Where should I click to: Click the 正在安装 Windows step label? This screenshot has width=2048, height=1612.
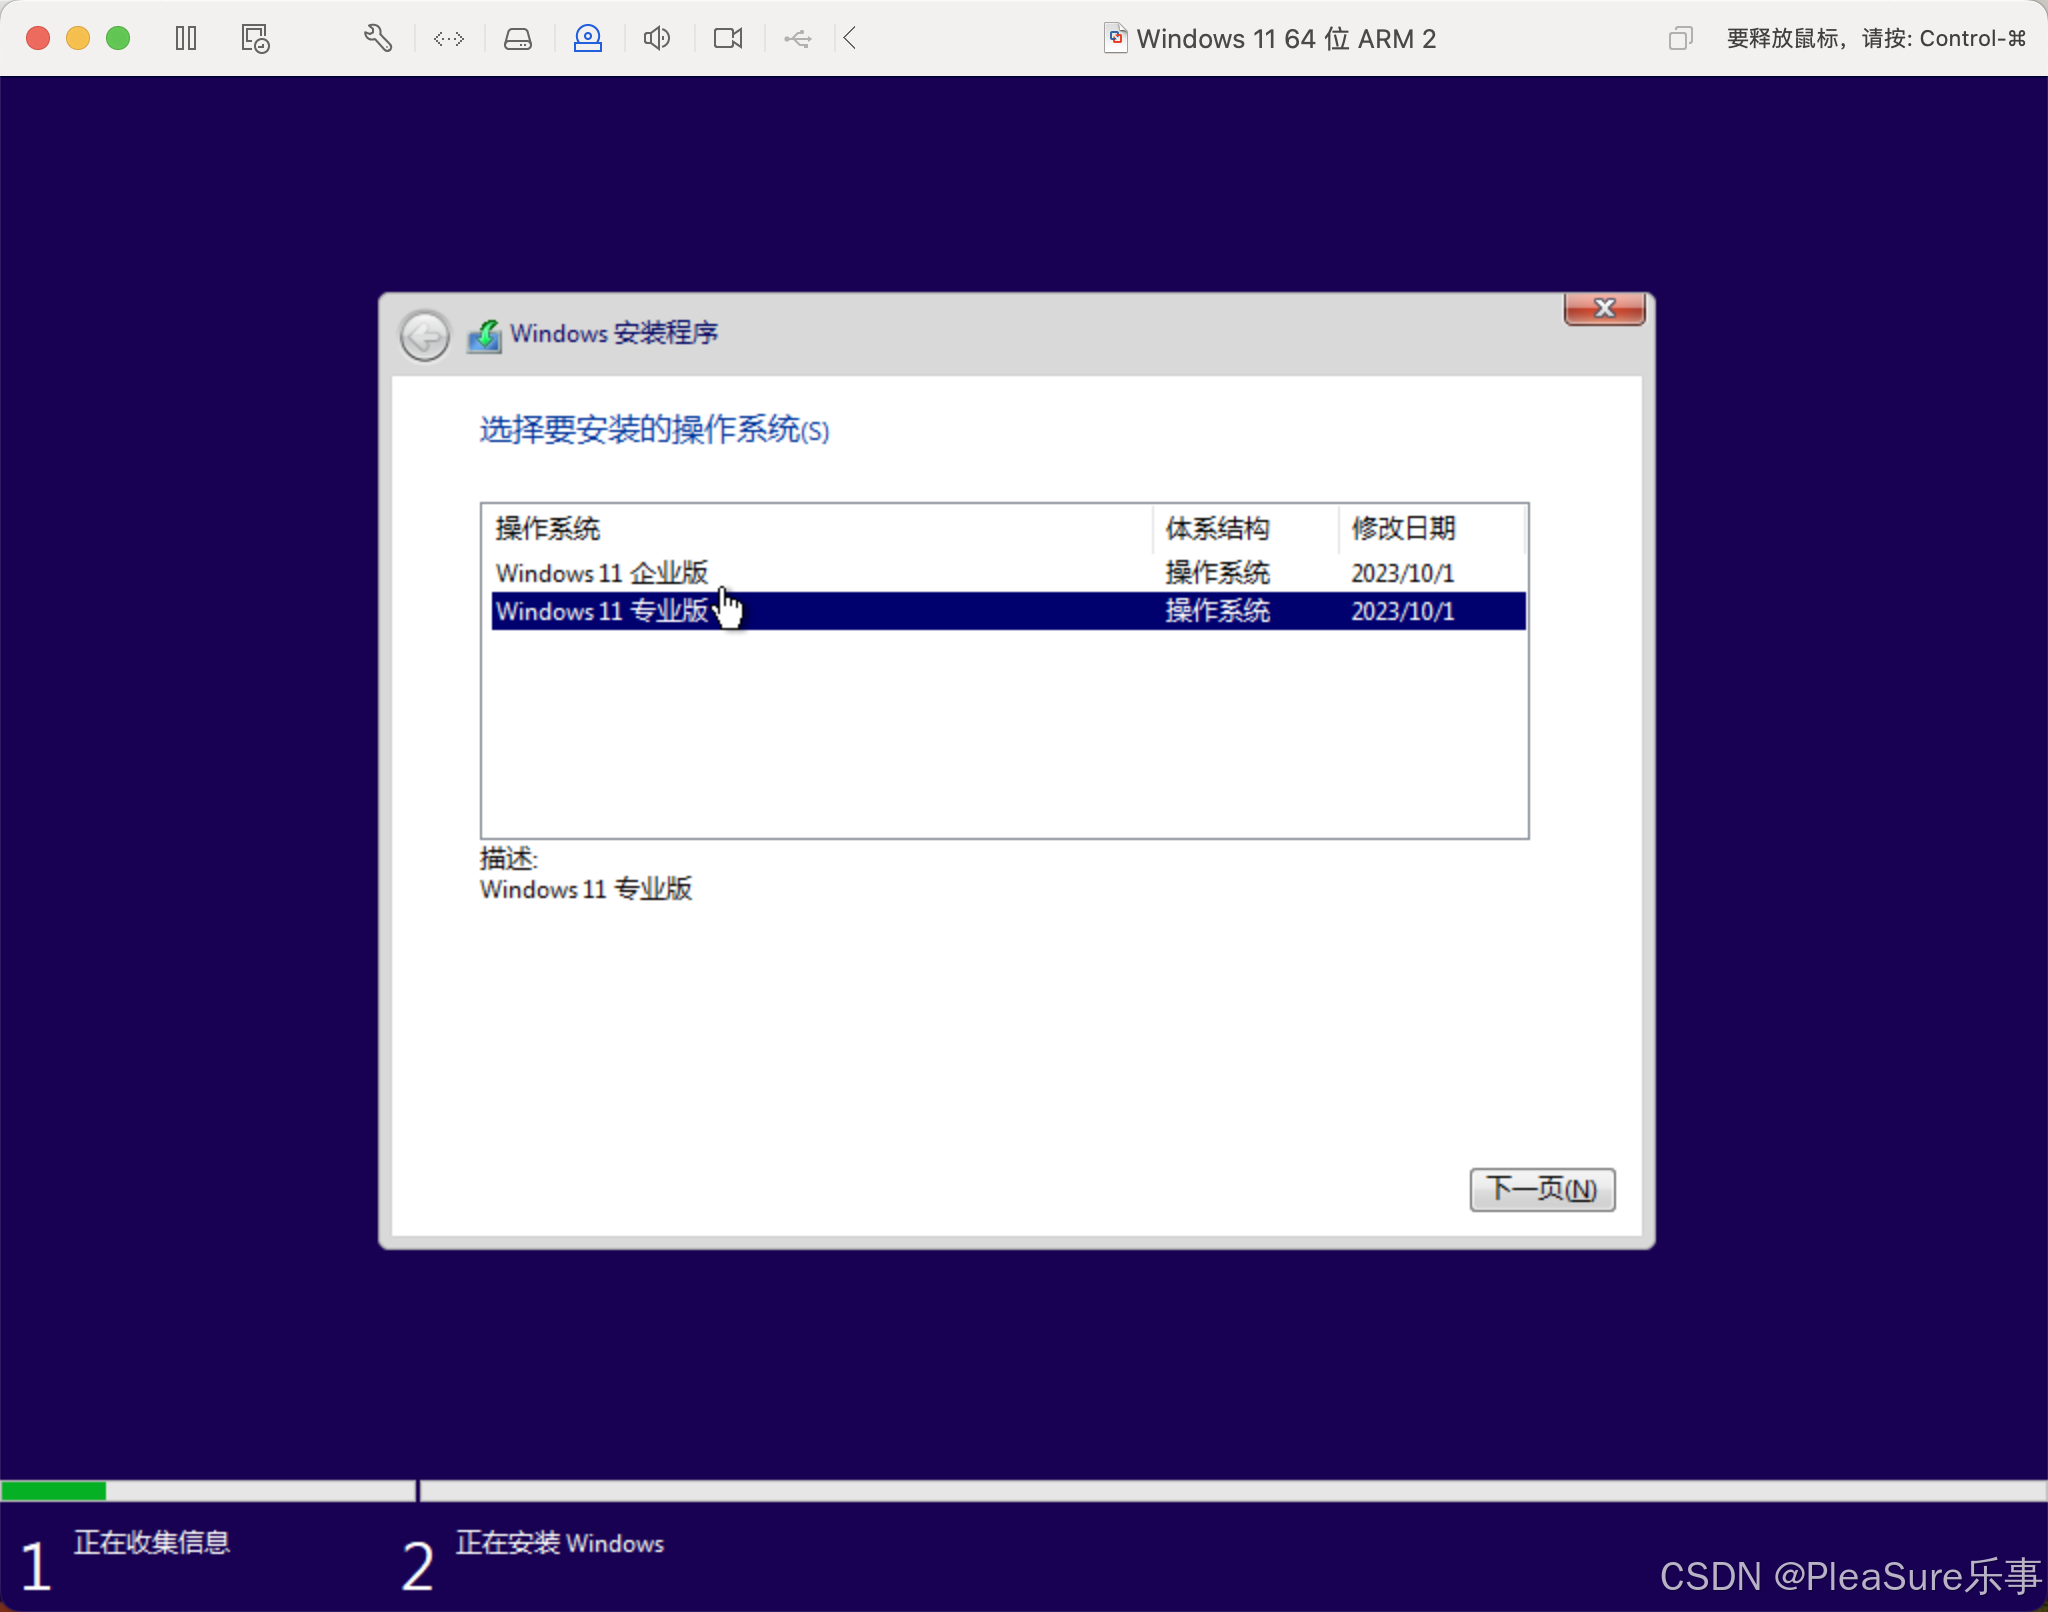click(560, 1543)
